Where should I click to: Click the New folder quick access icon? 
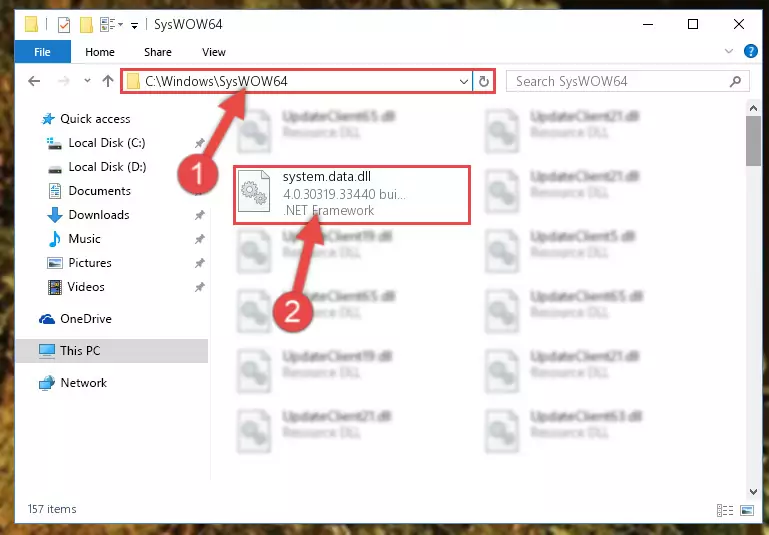coord(86,24)
